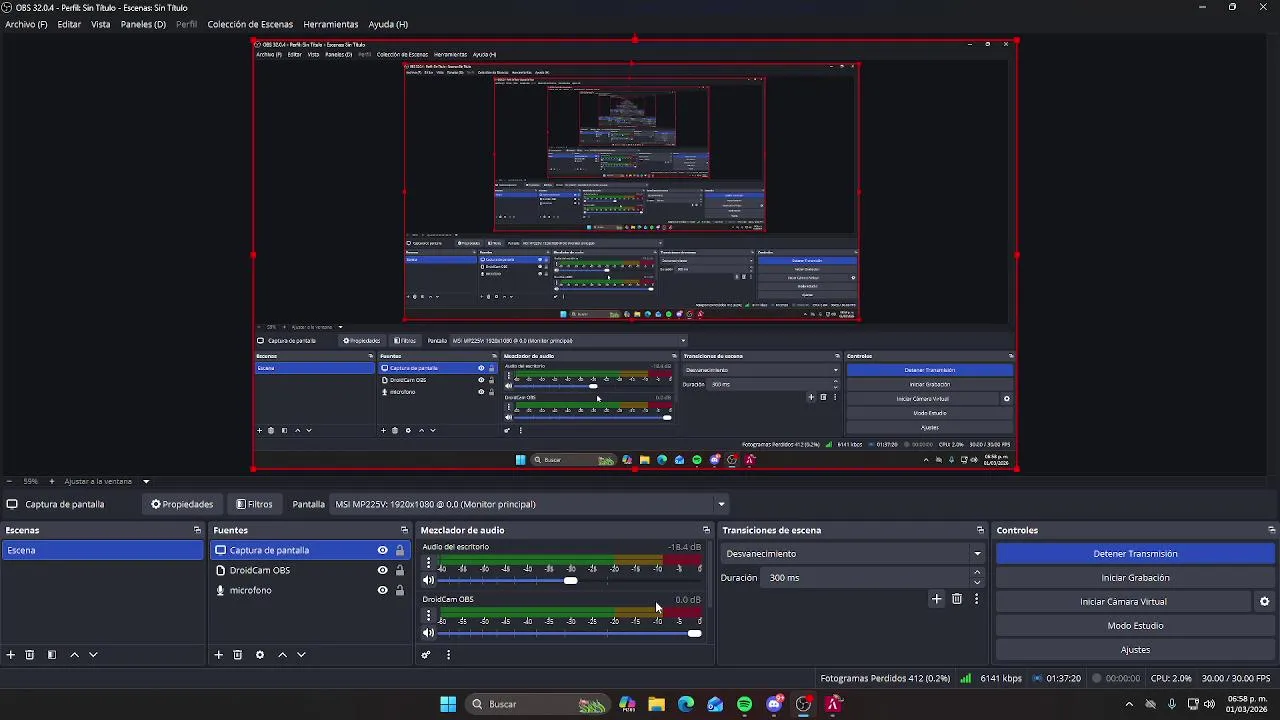The image size is (1280, 720).
Task: Add a new scene with plus icon
Action: coord(11,655)
